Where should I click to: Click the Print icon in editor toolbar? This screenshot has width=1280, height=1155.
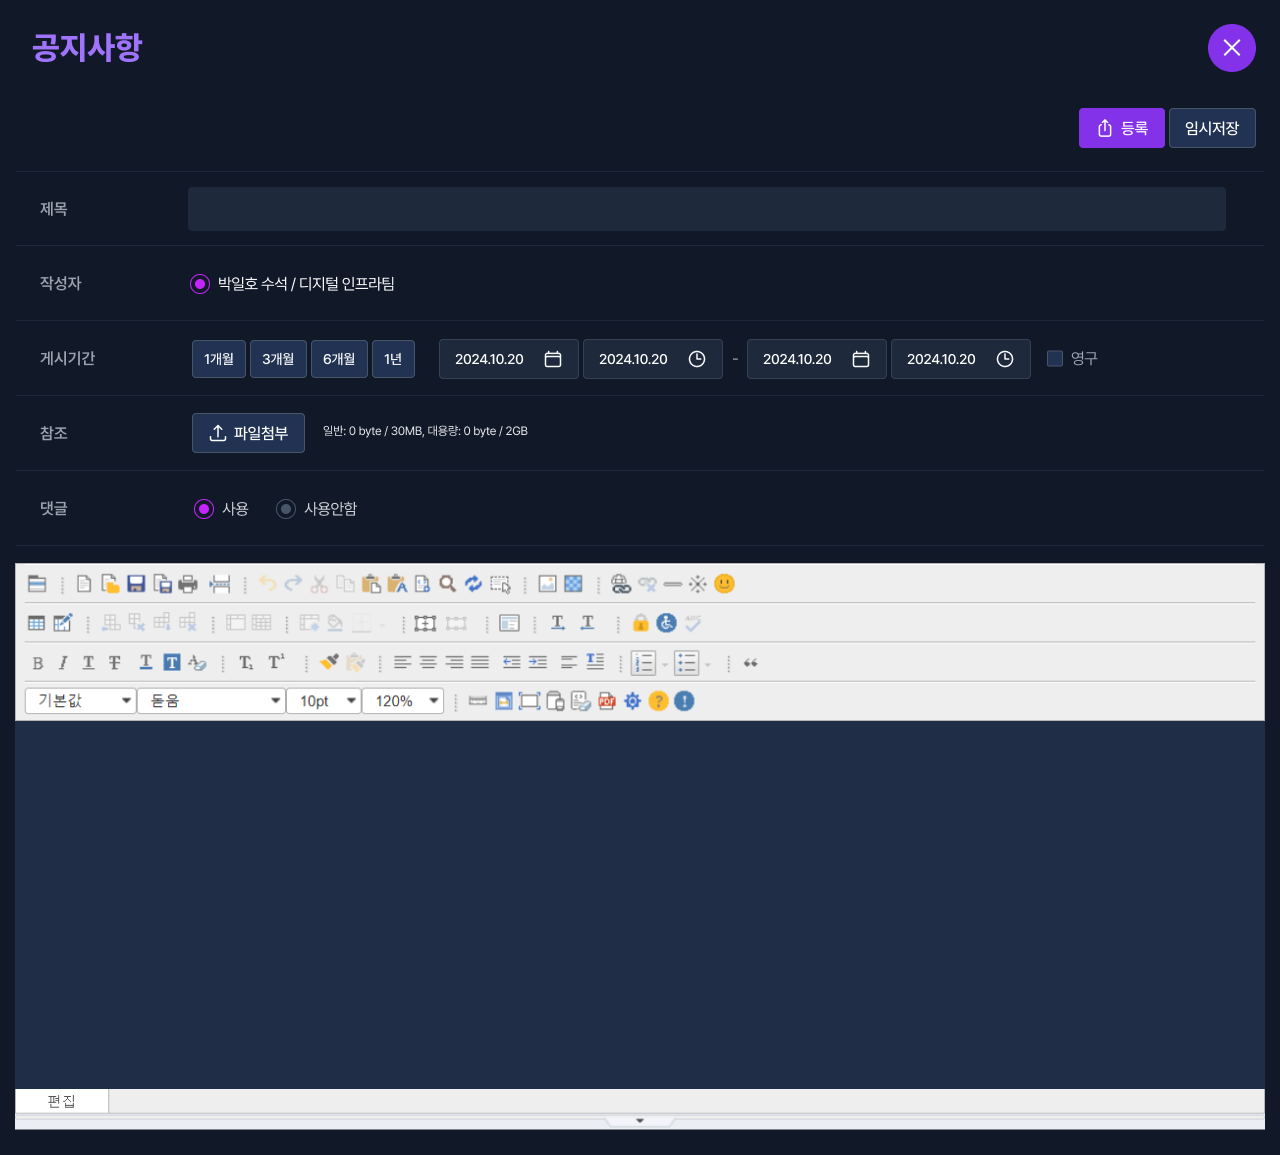[x=188, y=584]
